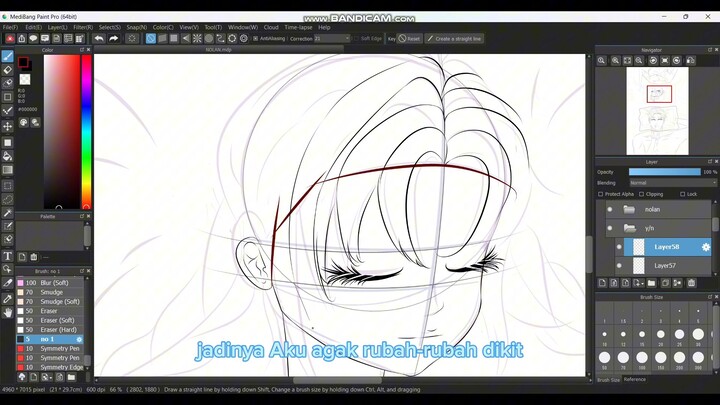Toggle AntiAliasing checkbox
The width and height of the screenshot is (720, 405).
[x=256, y=39]
